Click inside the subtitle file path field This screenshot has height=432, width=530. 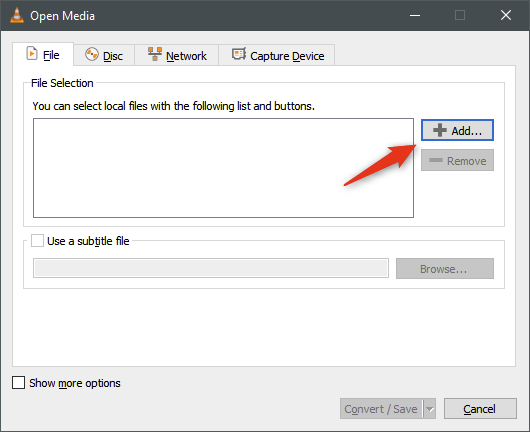pyautogui.click(x=211, y=268)
